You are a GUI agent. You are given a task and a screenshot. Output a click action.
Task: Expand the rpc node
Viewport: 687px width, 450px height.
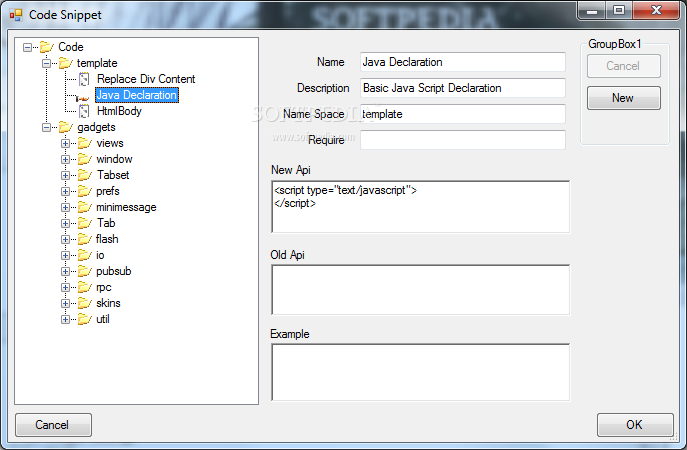[x=65, y=287]
